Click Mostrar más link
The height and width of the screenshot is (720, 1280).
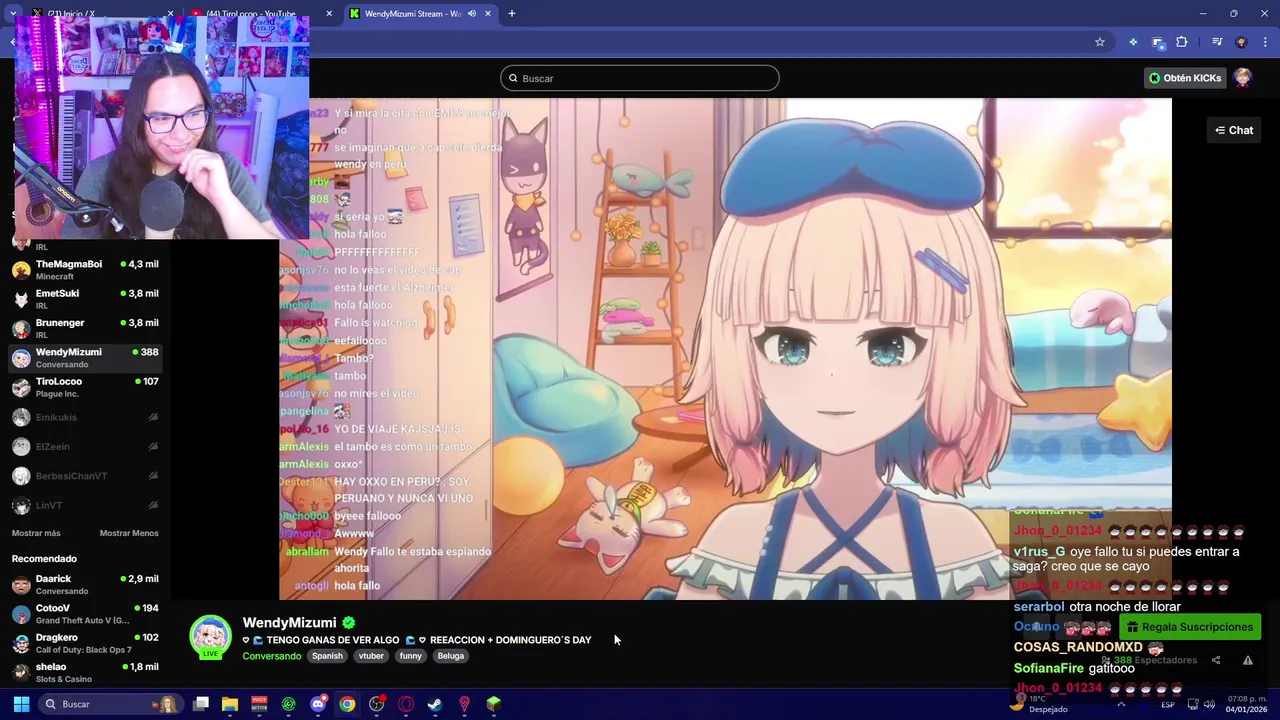[36, 533]
